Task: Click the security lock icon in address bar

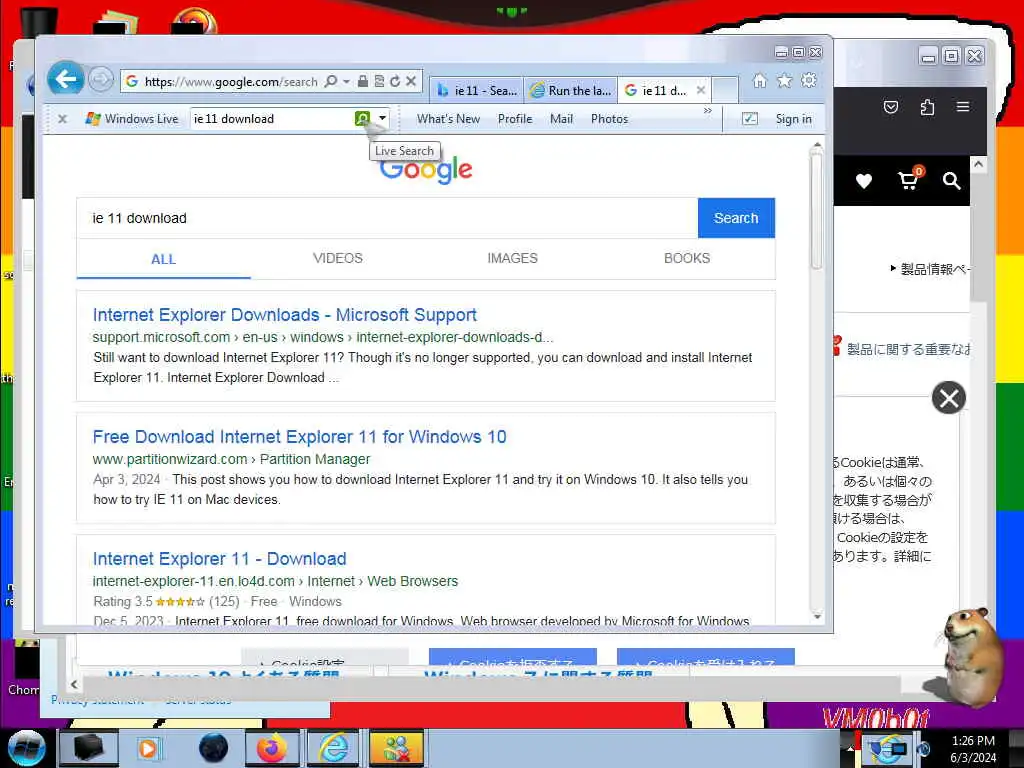Action: coord(362,81)
